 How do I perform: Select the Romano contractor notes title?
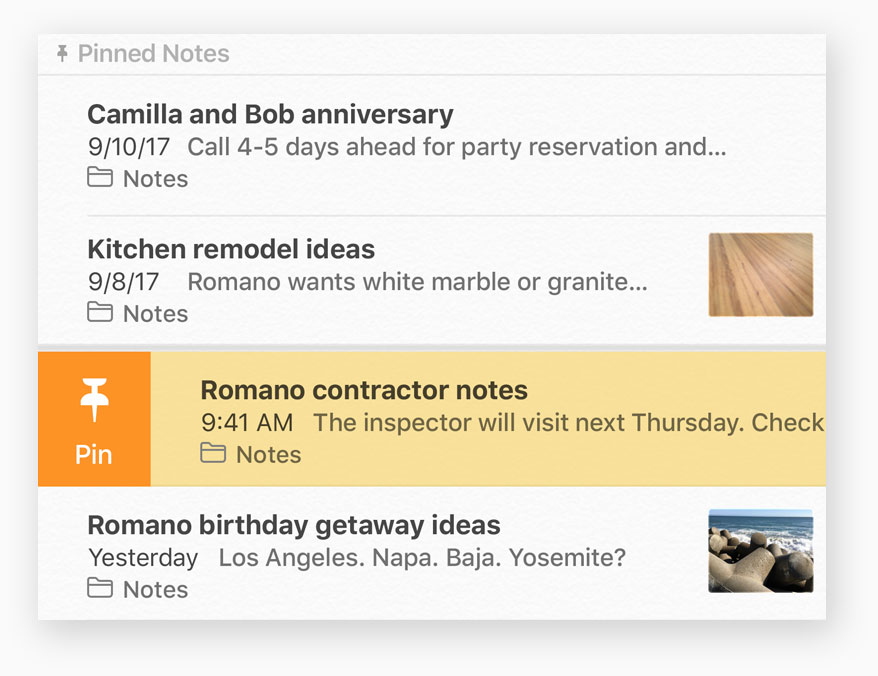point(364,390)
